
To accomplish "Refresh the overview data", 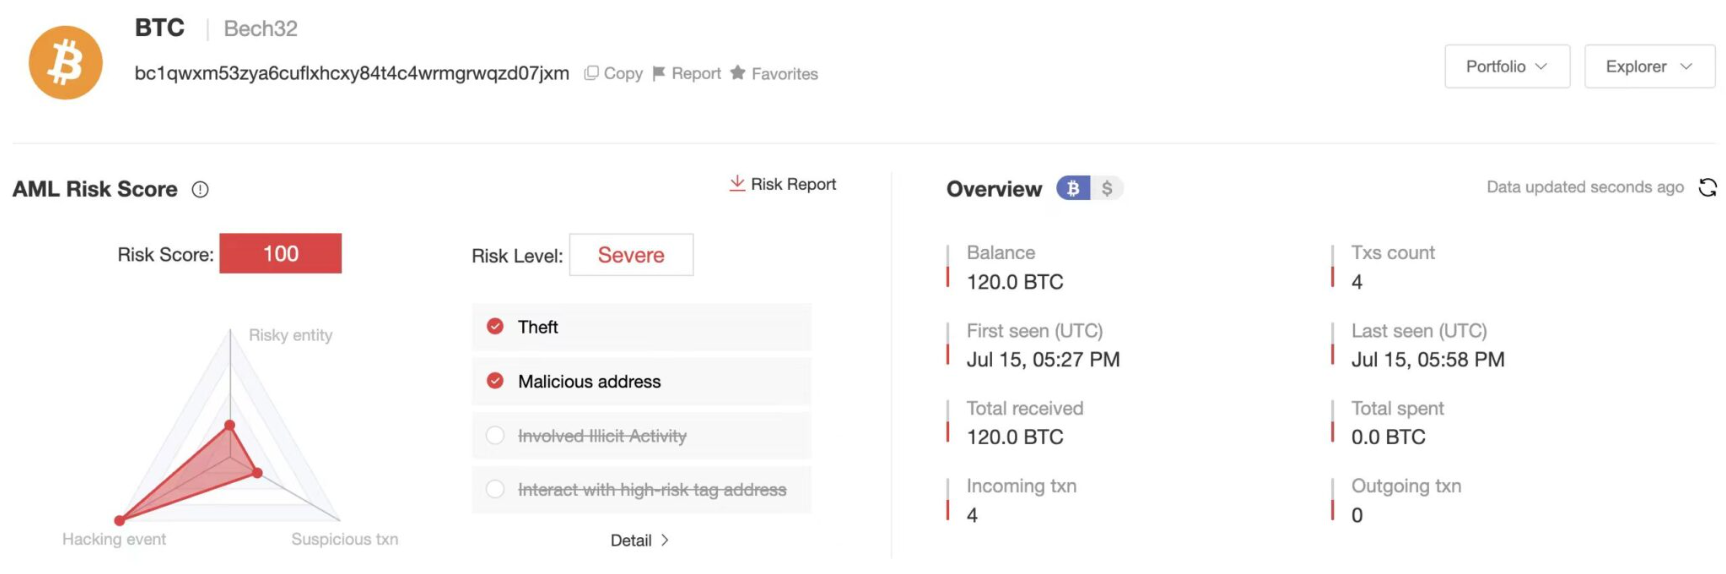I will (x=1707, y=187).
